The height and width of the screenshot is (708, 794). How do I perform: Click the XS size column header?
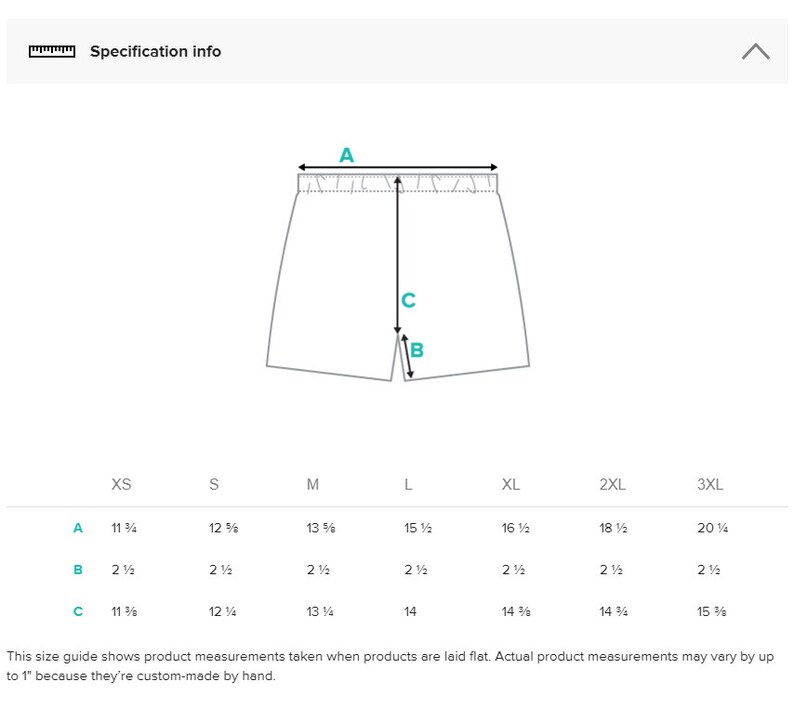121,484
